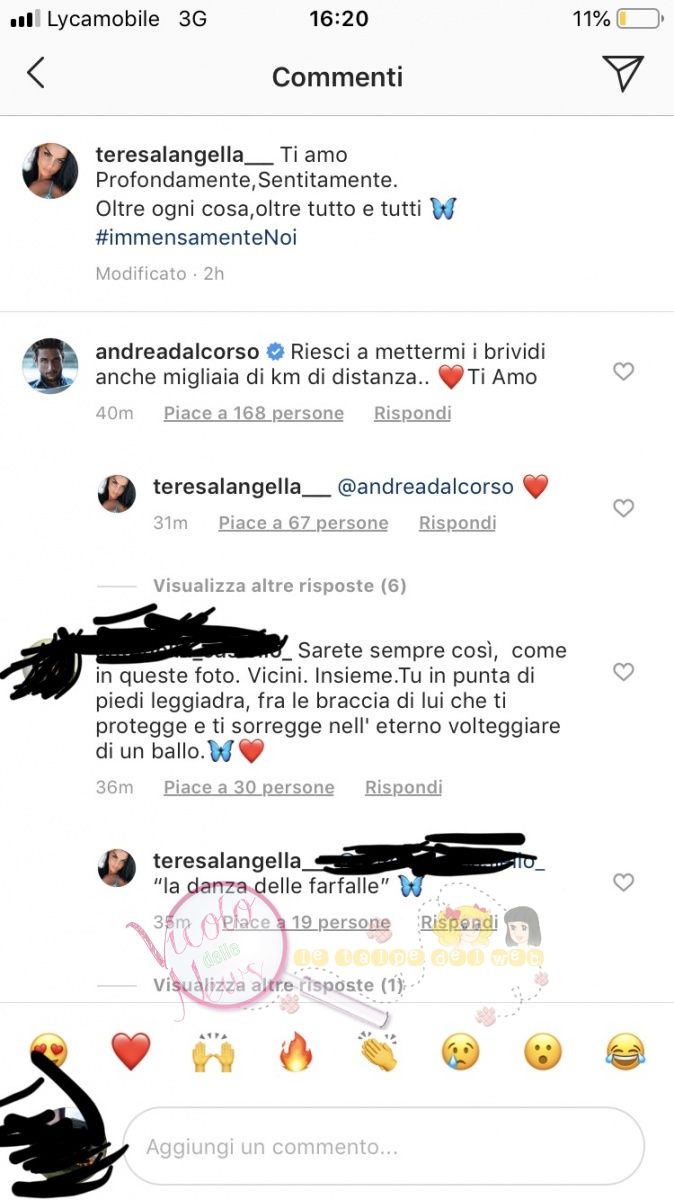Like the 'la danza delle farfalle' reply

tap(623, 882)
